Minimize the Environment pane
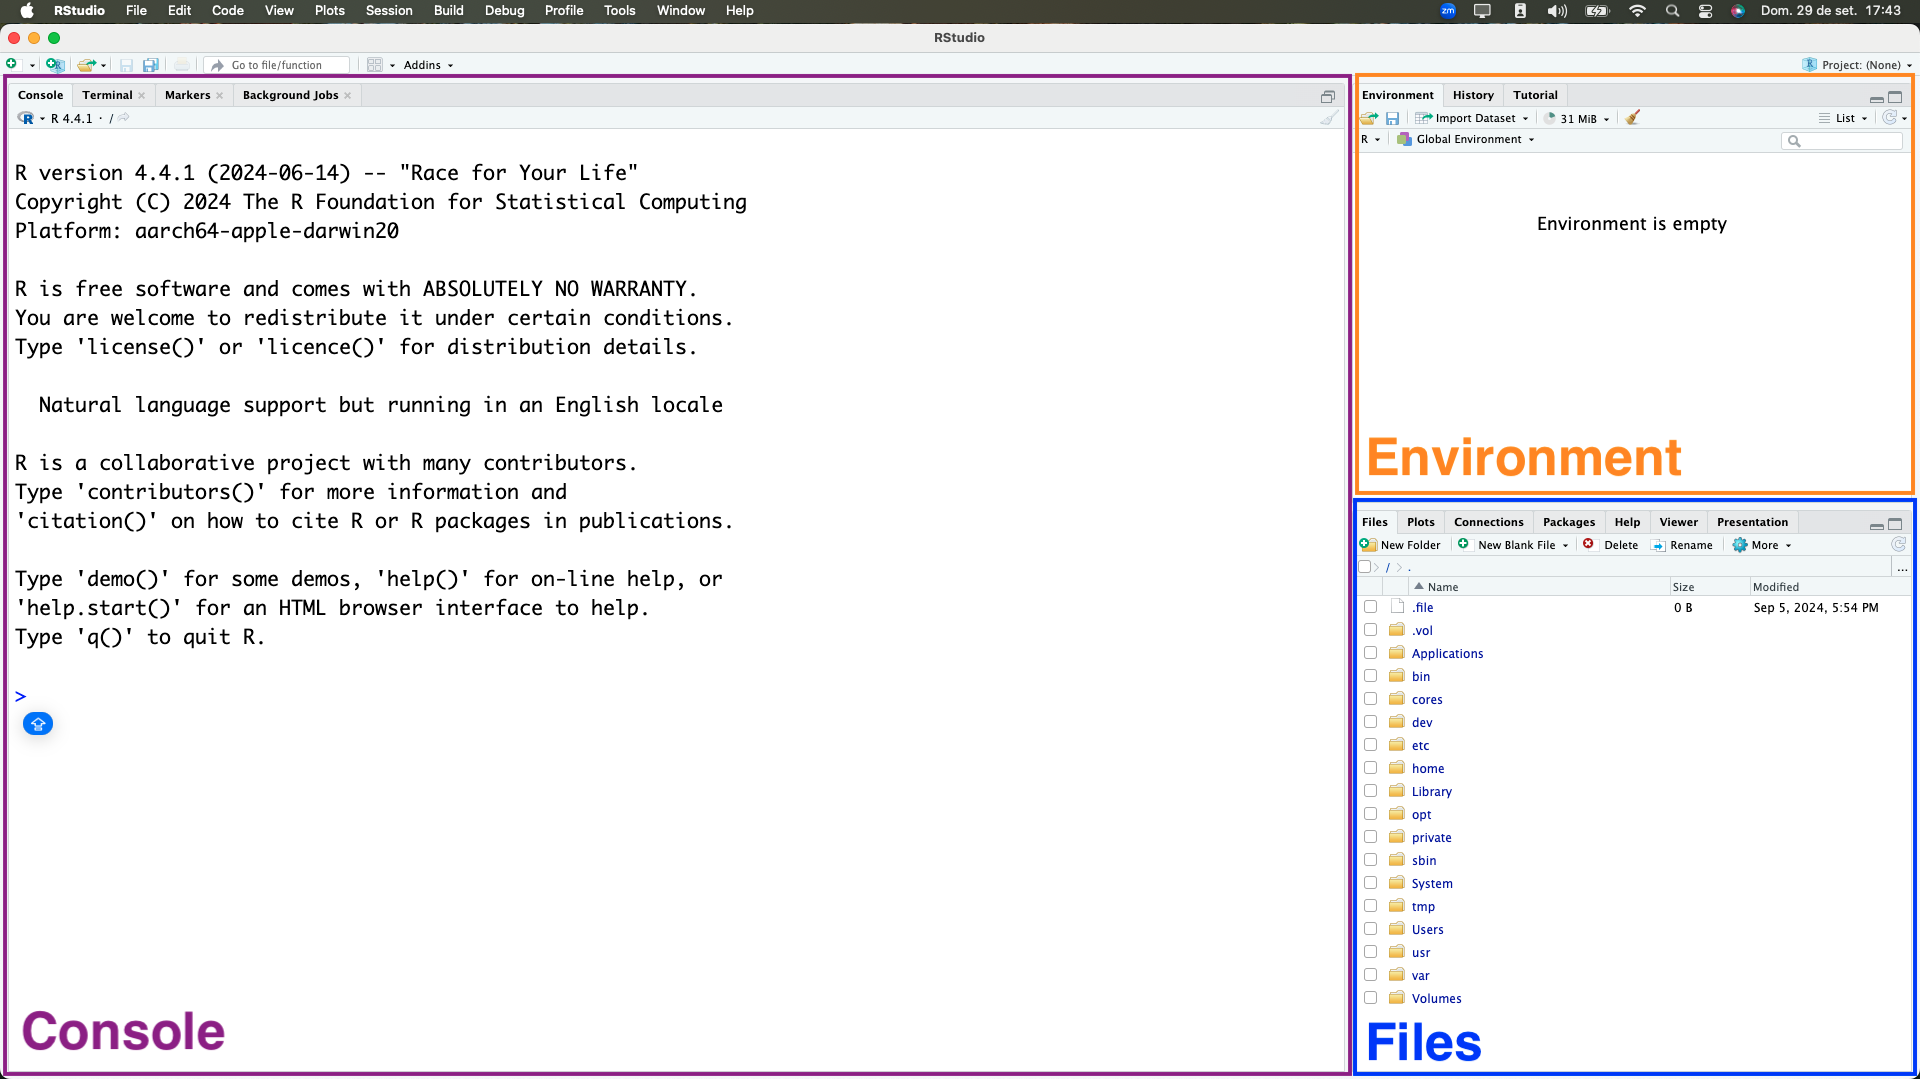Viewport: 1920px width, 1079px height. tap(1876, 98)
